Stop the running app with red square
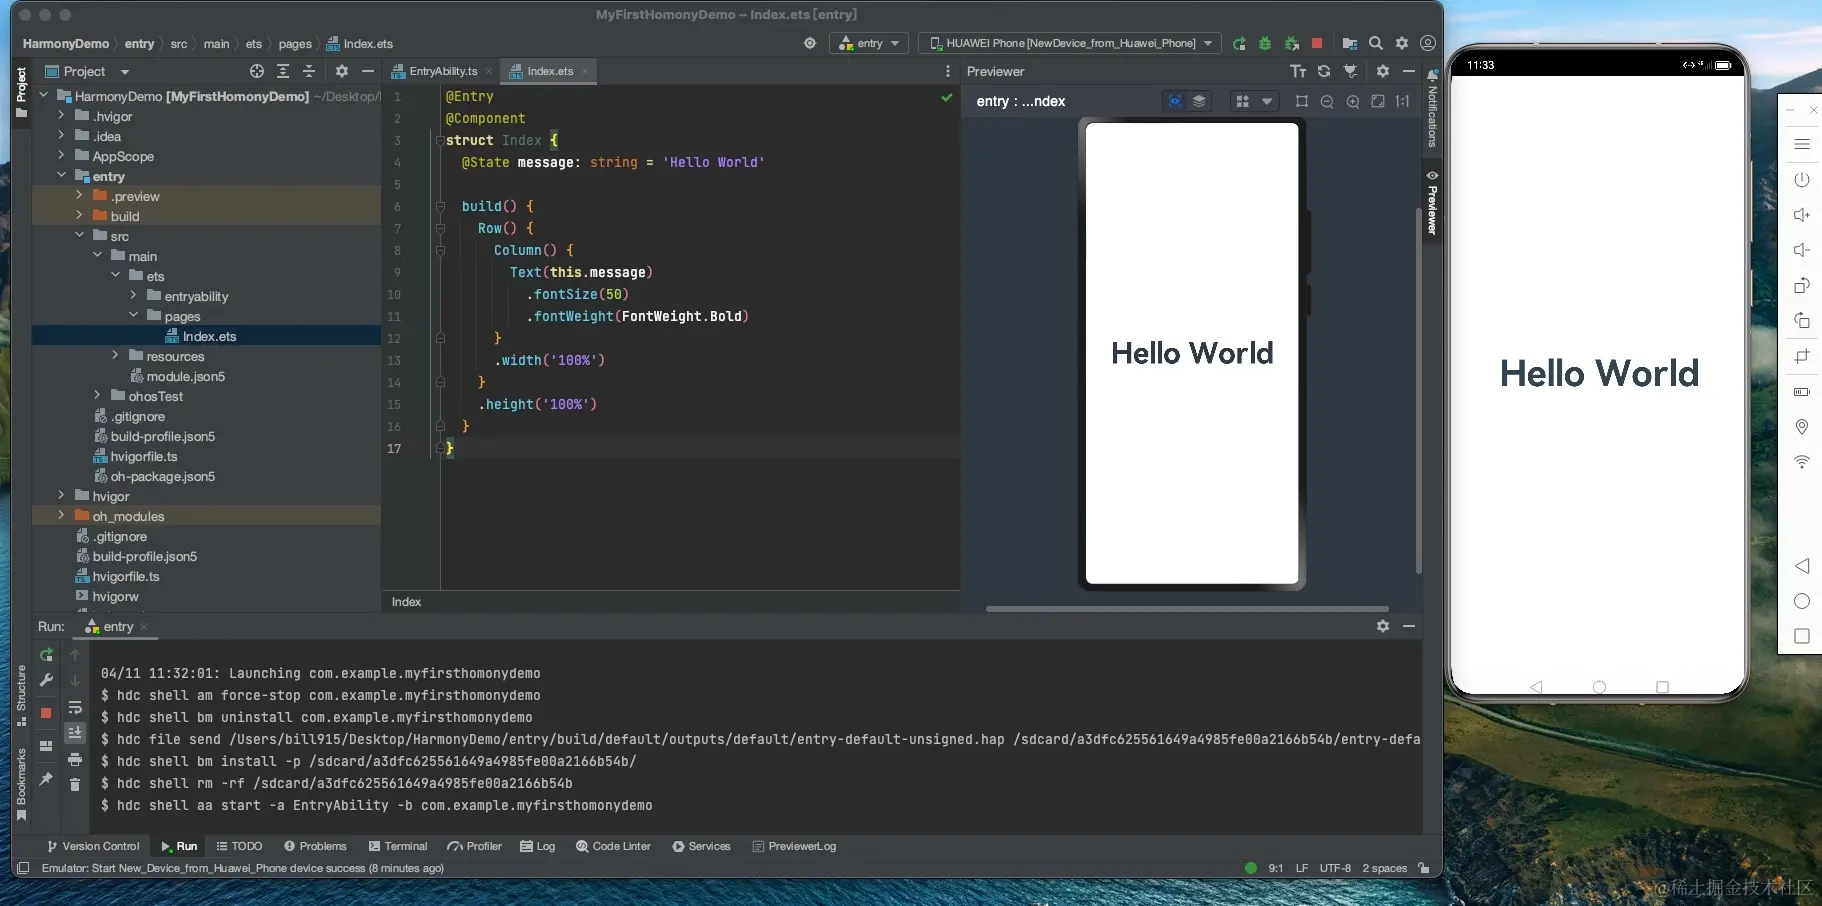This screenshot has height=906, width=1822. [1317, 44]
